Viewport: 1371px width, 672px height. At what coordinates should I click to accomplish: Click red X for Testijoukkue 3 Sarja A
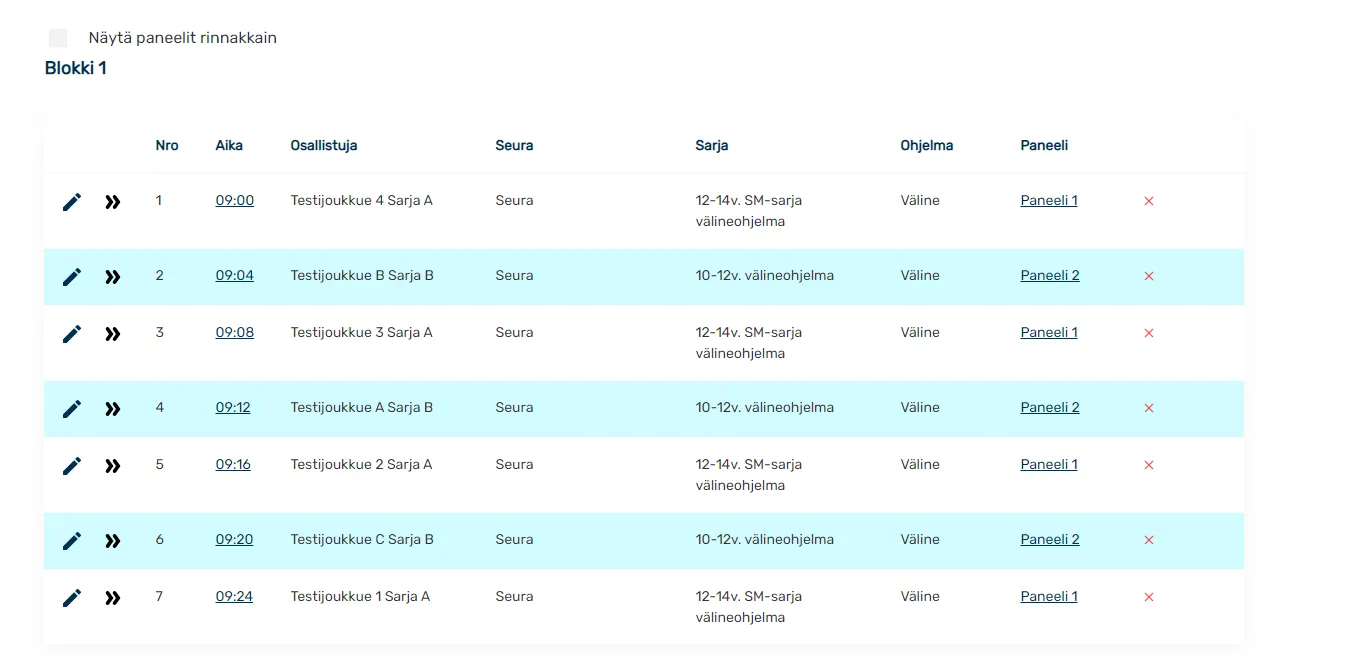[1149, 333]
